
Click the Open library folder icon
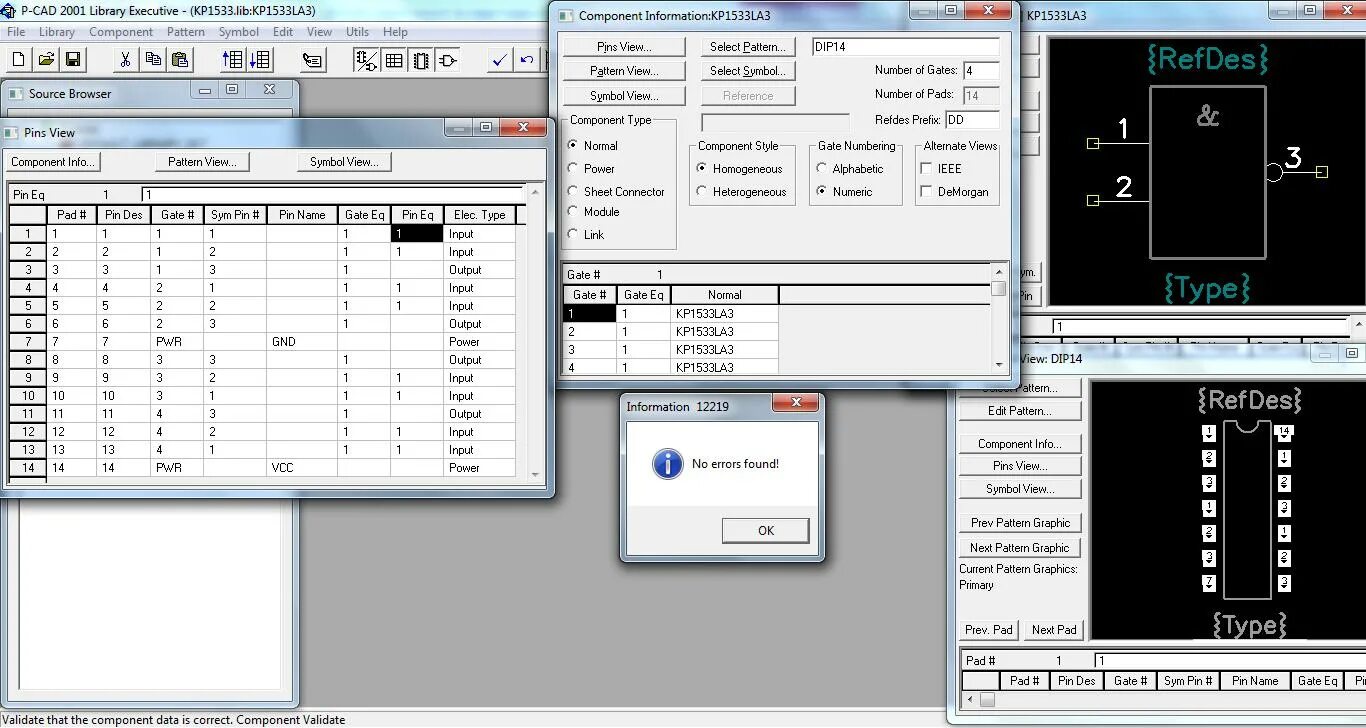coord(46,60)
